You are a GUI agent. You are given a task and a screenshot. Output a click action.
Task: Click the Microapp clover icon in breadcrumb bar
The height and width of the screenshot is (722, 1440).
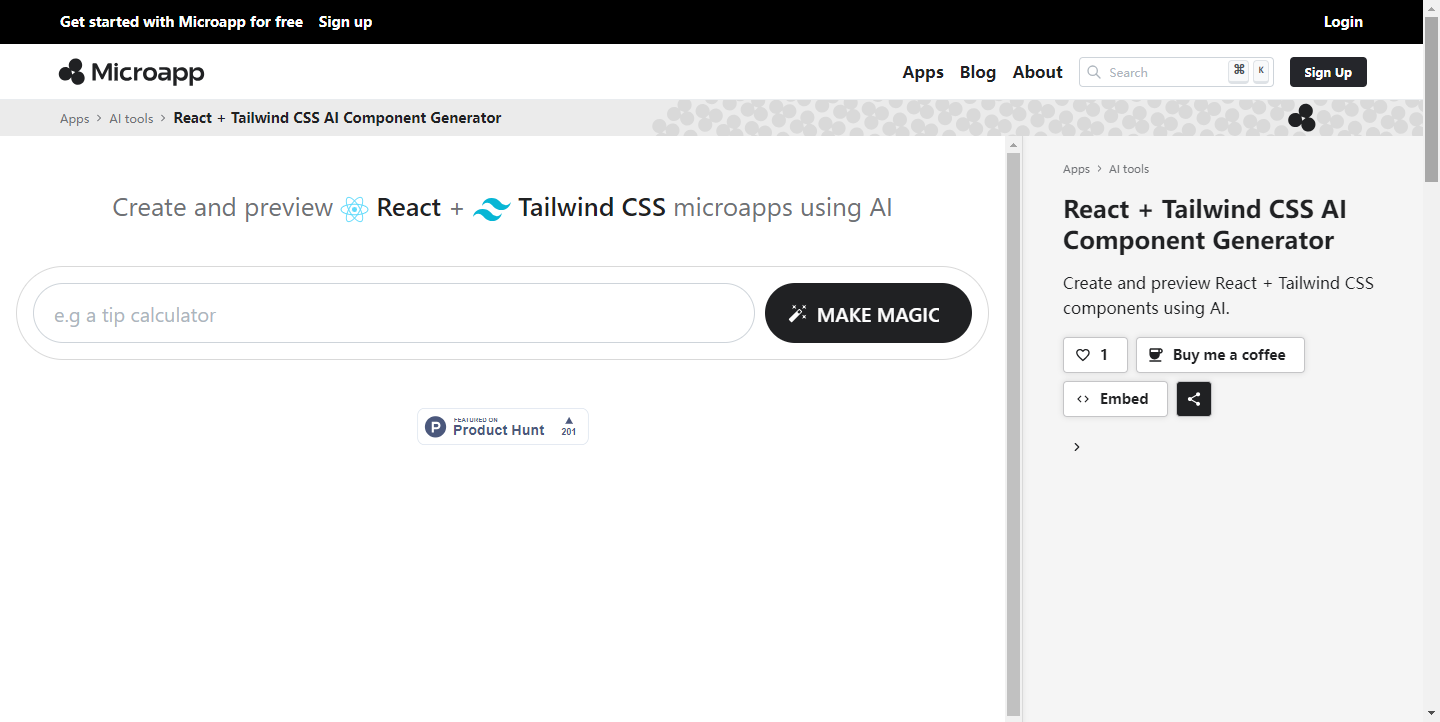pos(1302,118)
